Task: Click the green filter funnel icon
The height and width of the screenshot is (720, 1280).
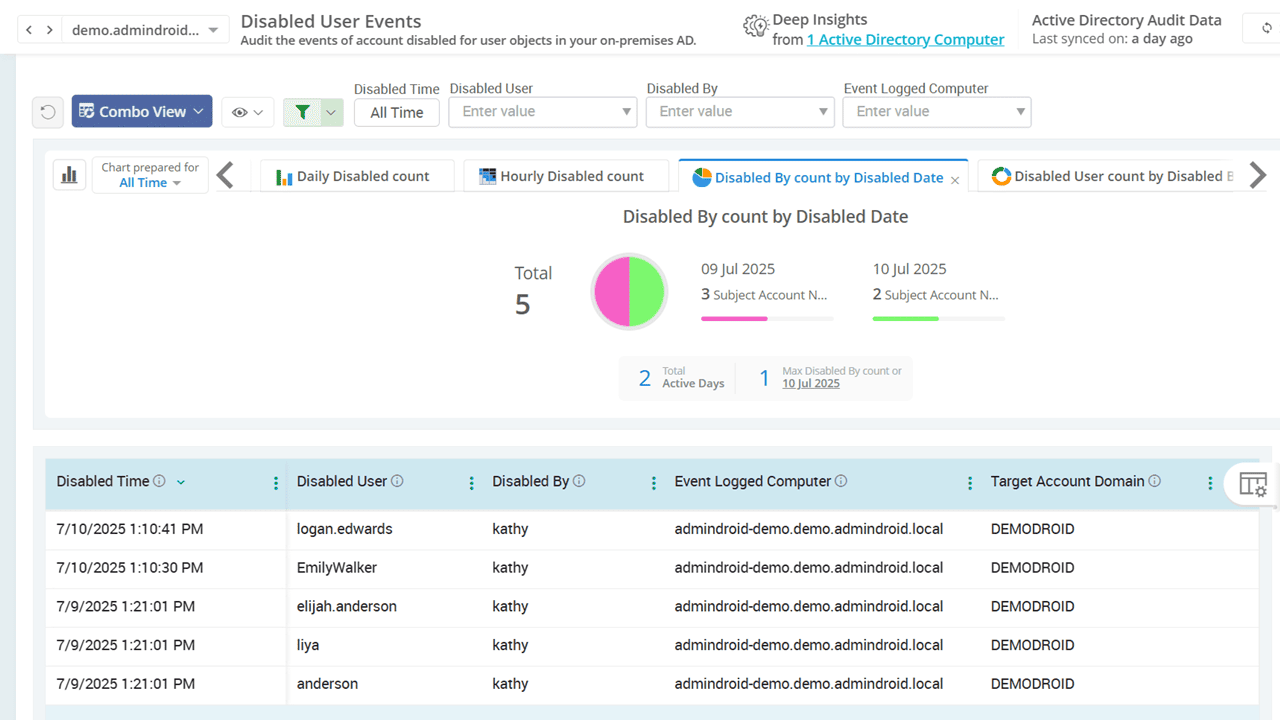Action: (x=302, y=112)
